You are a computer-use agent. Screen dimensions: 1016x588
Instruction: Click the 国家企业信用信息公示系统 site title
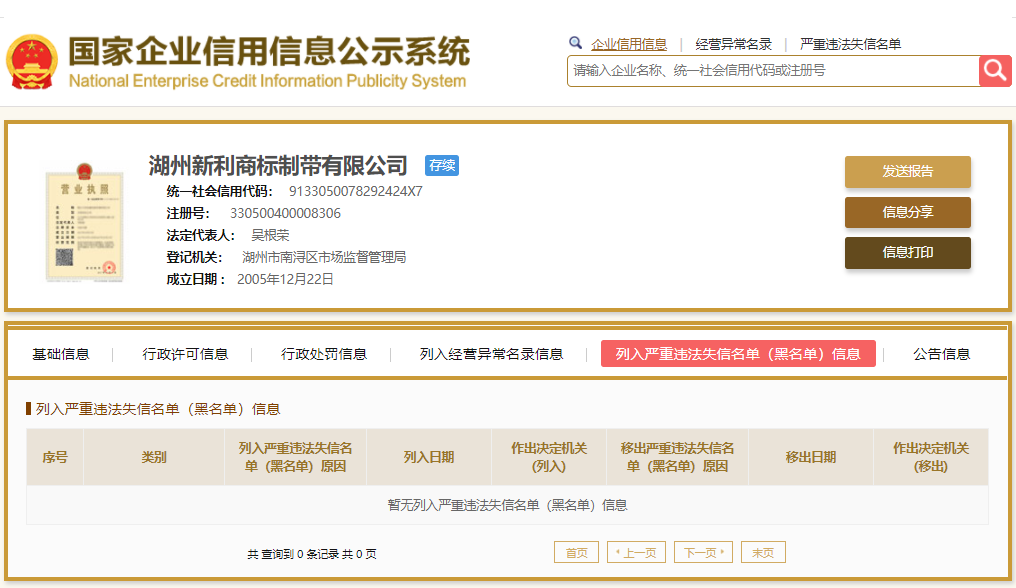pyautogui.click(x=269, y=51)
